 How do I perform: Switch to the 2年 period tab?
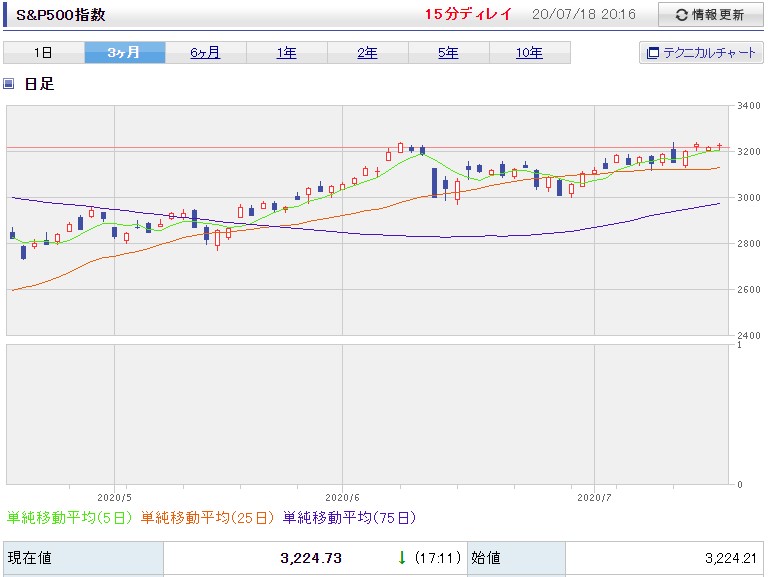[367, 52]
